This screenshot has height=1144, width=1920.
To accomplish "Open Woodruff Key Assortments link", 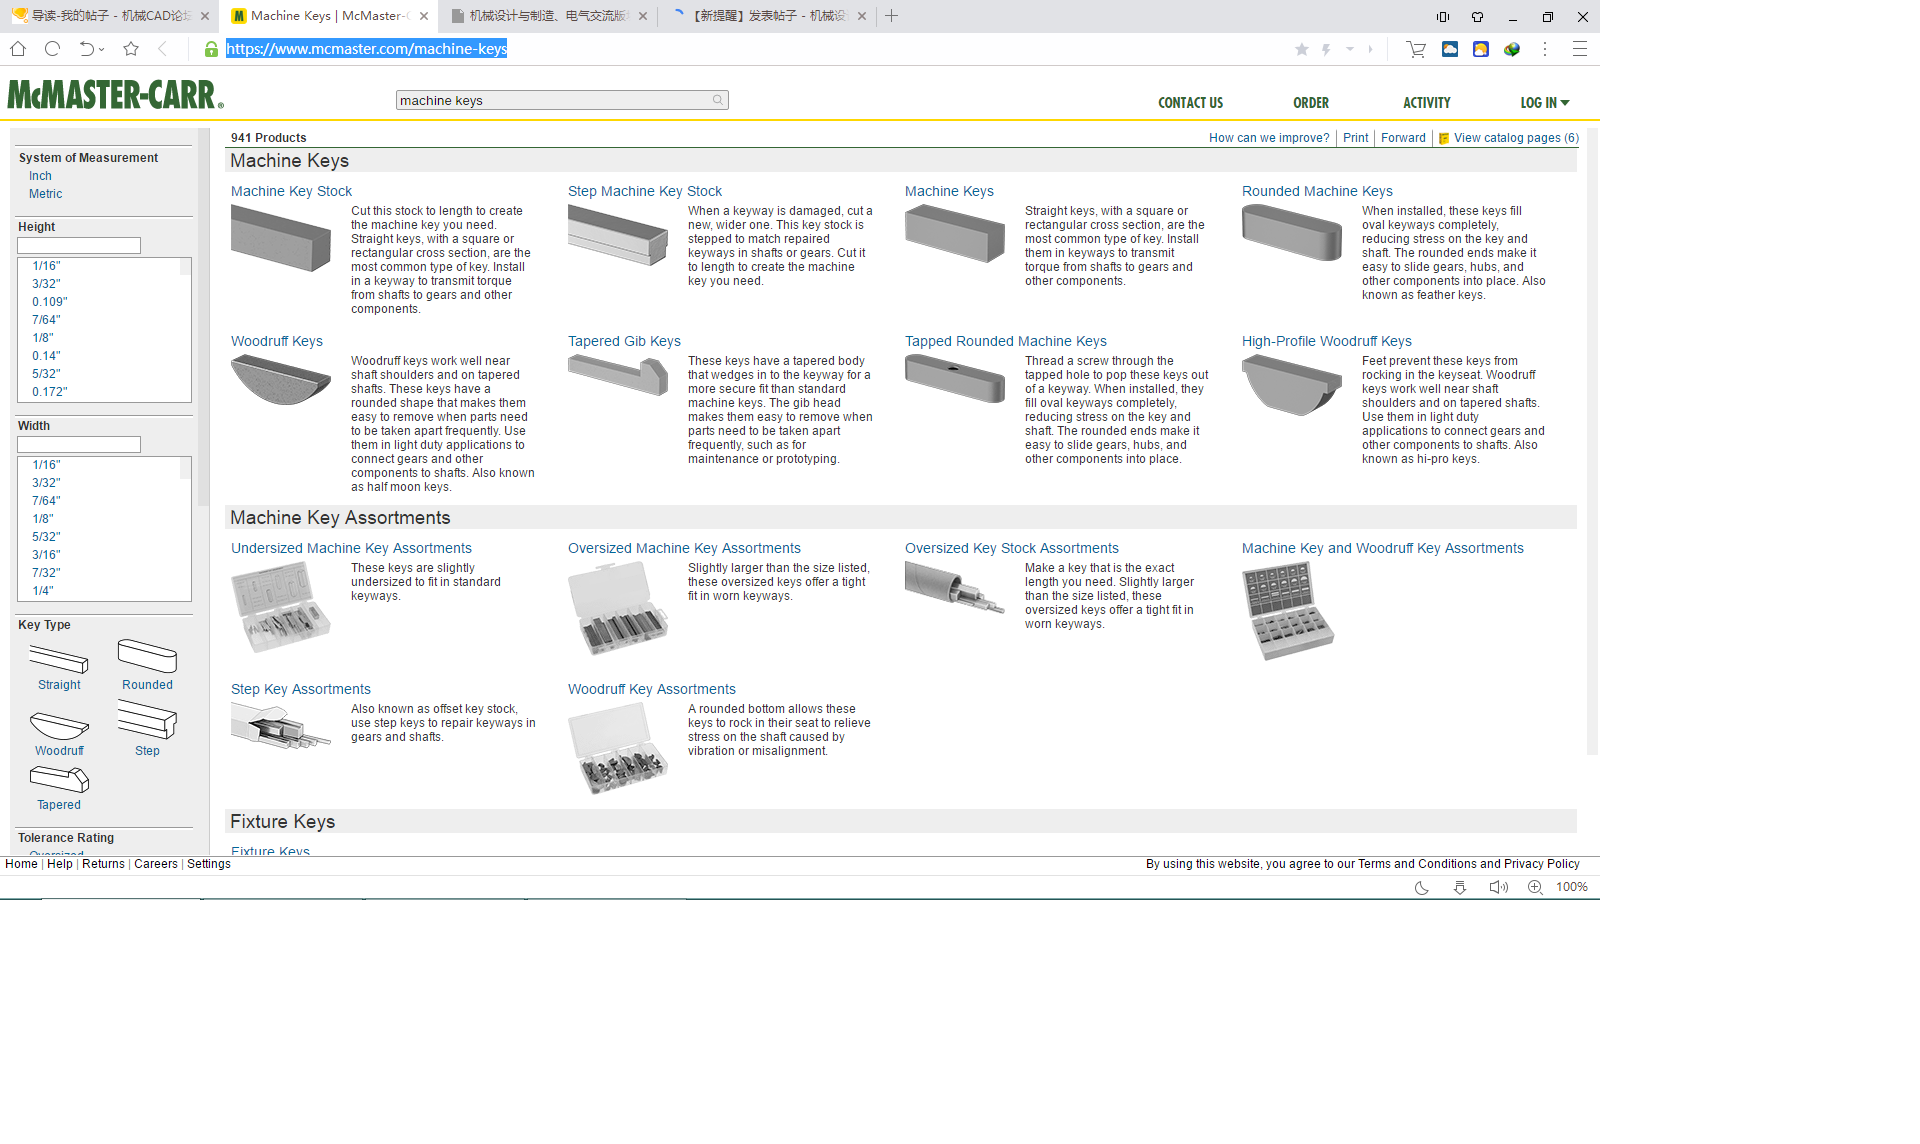I will (x=652, y=689).
